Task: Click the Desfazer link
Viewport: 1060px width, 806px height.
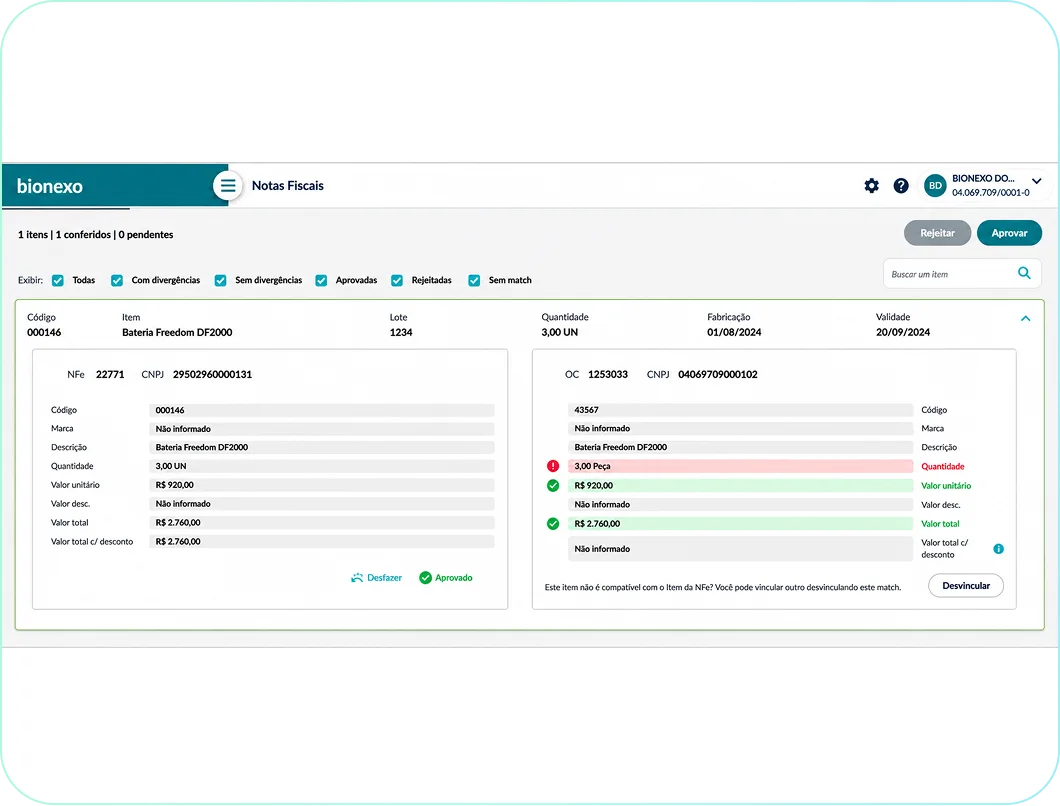Action: 385,577
